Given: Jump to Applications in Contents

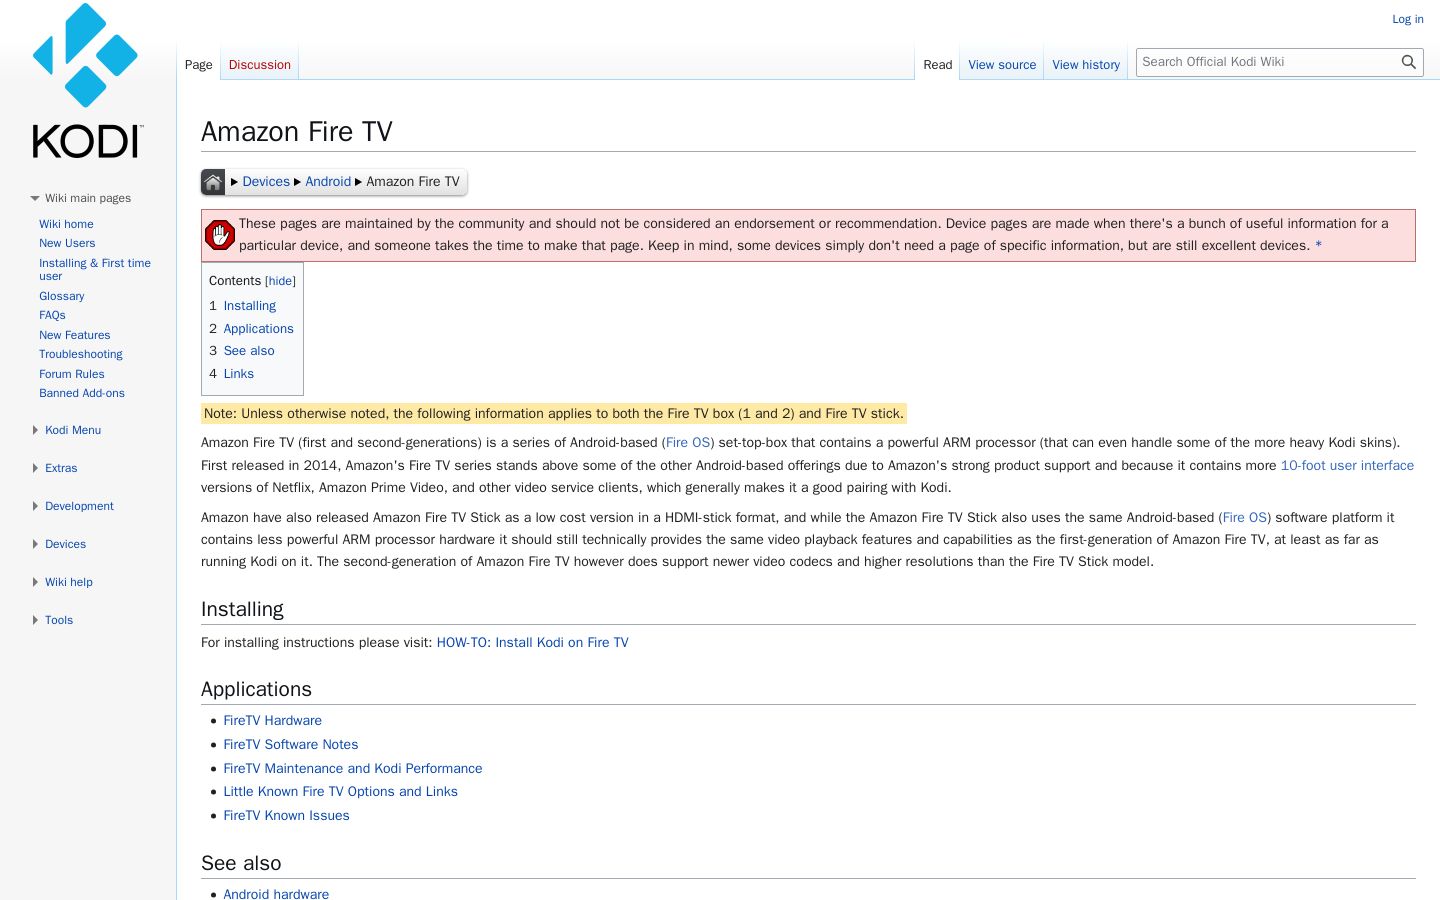Looking at the screenshot, I should 259,329.
